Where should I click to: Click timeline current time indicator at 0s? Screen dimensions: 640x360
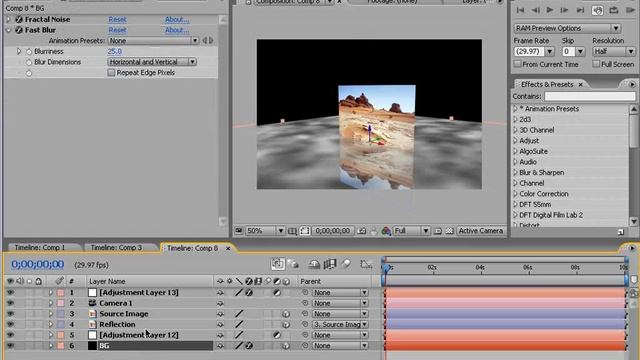coord(386,267)
